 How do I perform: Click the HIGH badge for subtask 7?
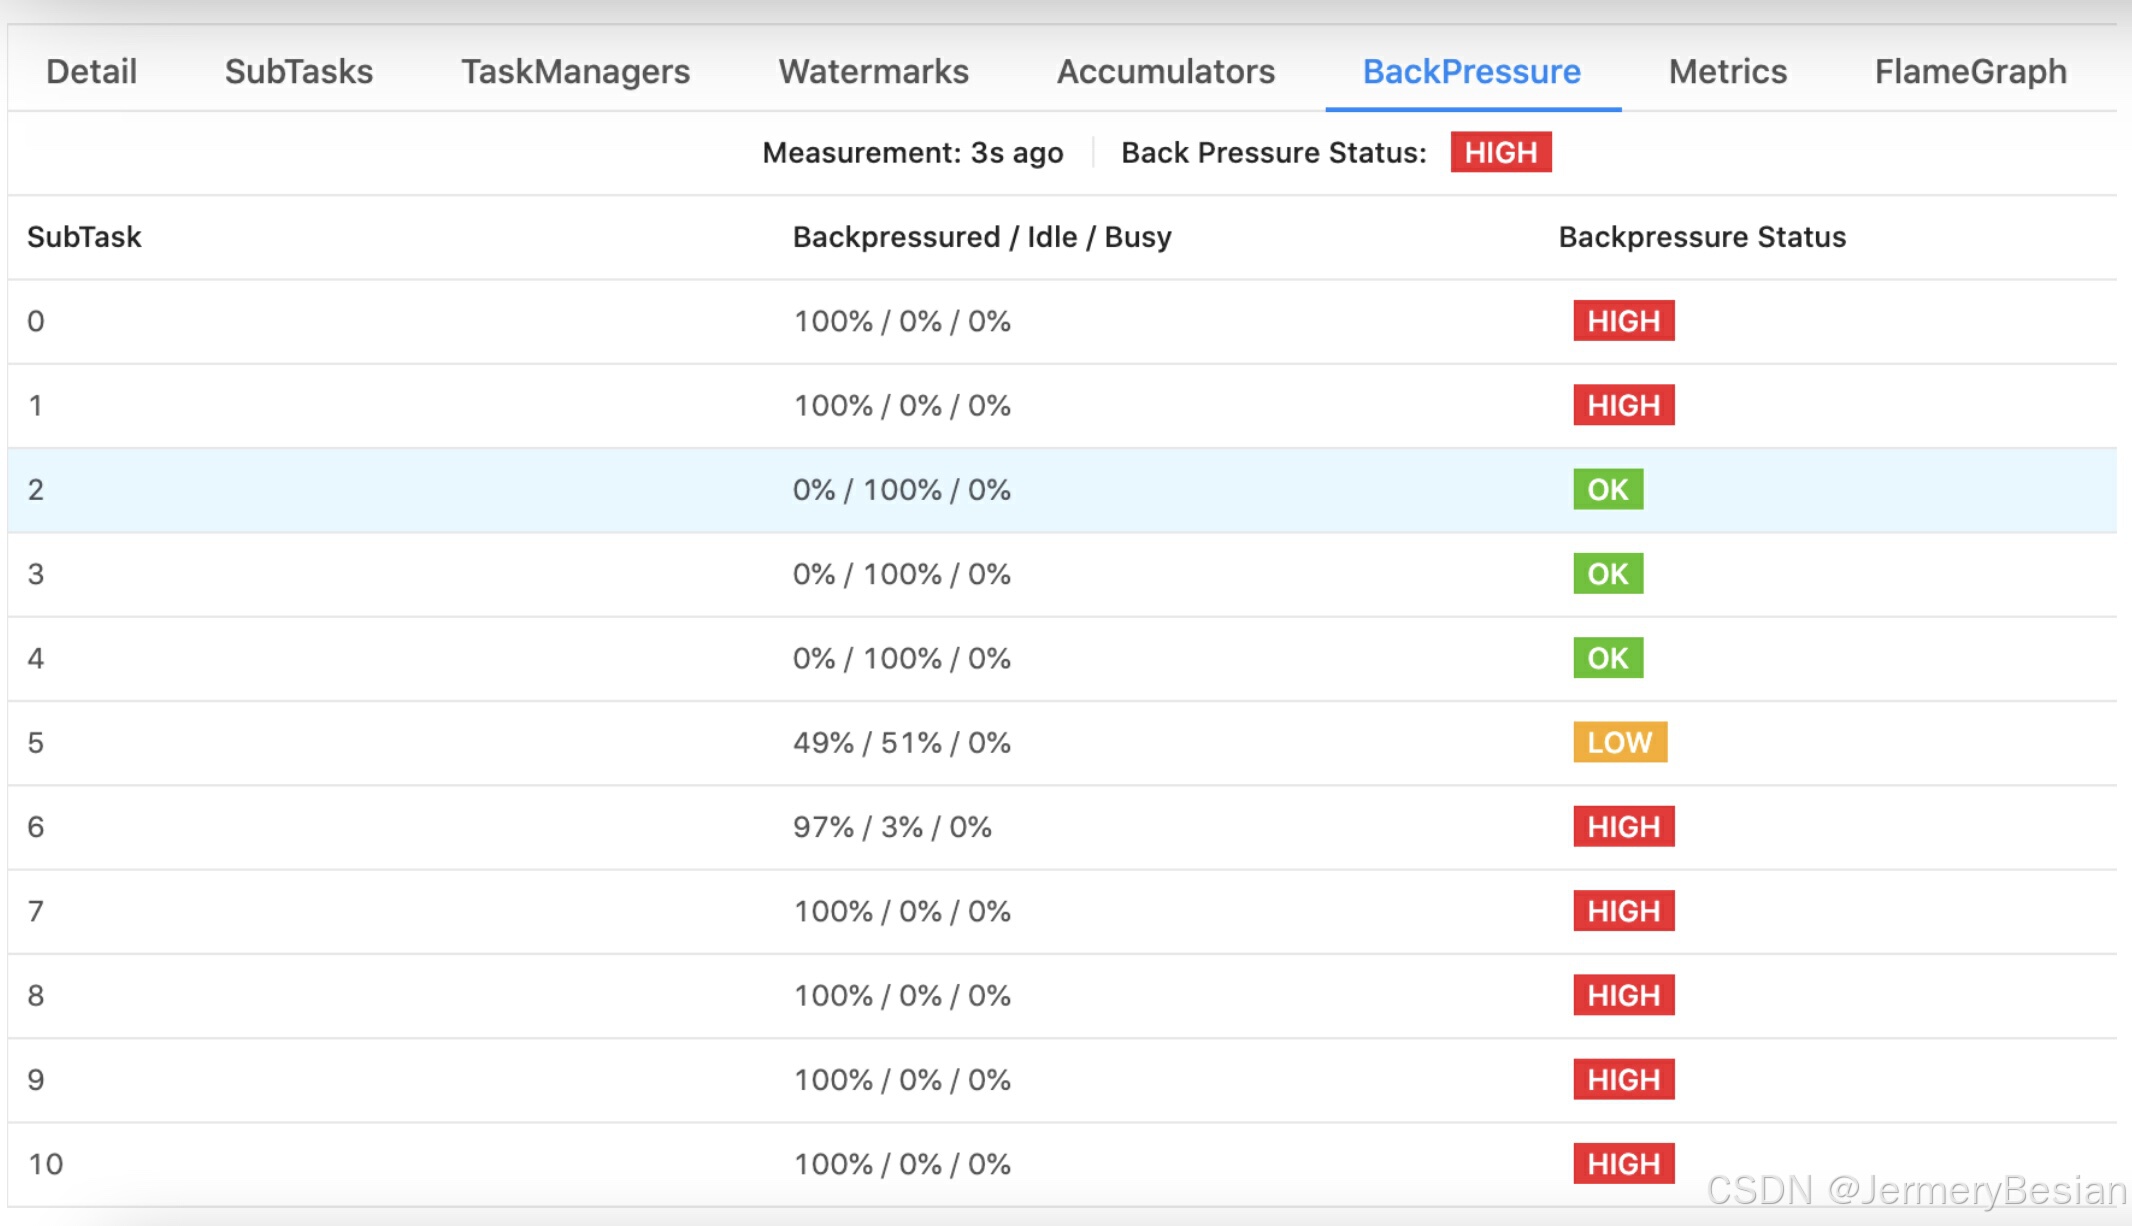1624,911
